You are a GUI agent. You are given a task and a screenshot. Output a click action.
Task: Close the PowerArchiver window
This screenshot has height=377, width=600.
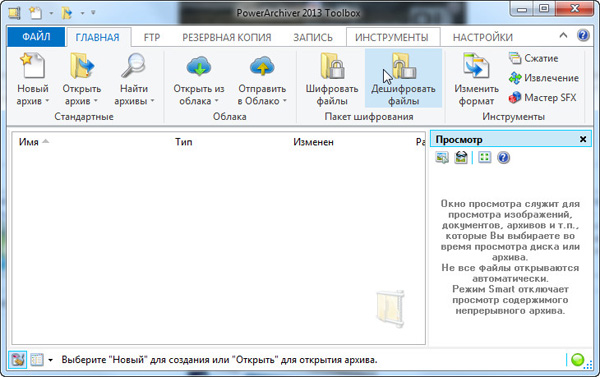(x=574, y=9)
